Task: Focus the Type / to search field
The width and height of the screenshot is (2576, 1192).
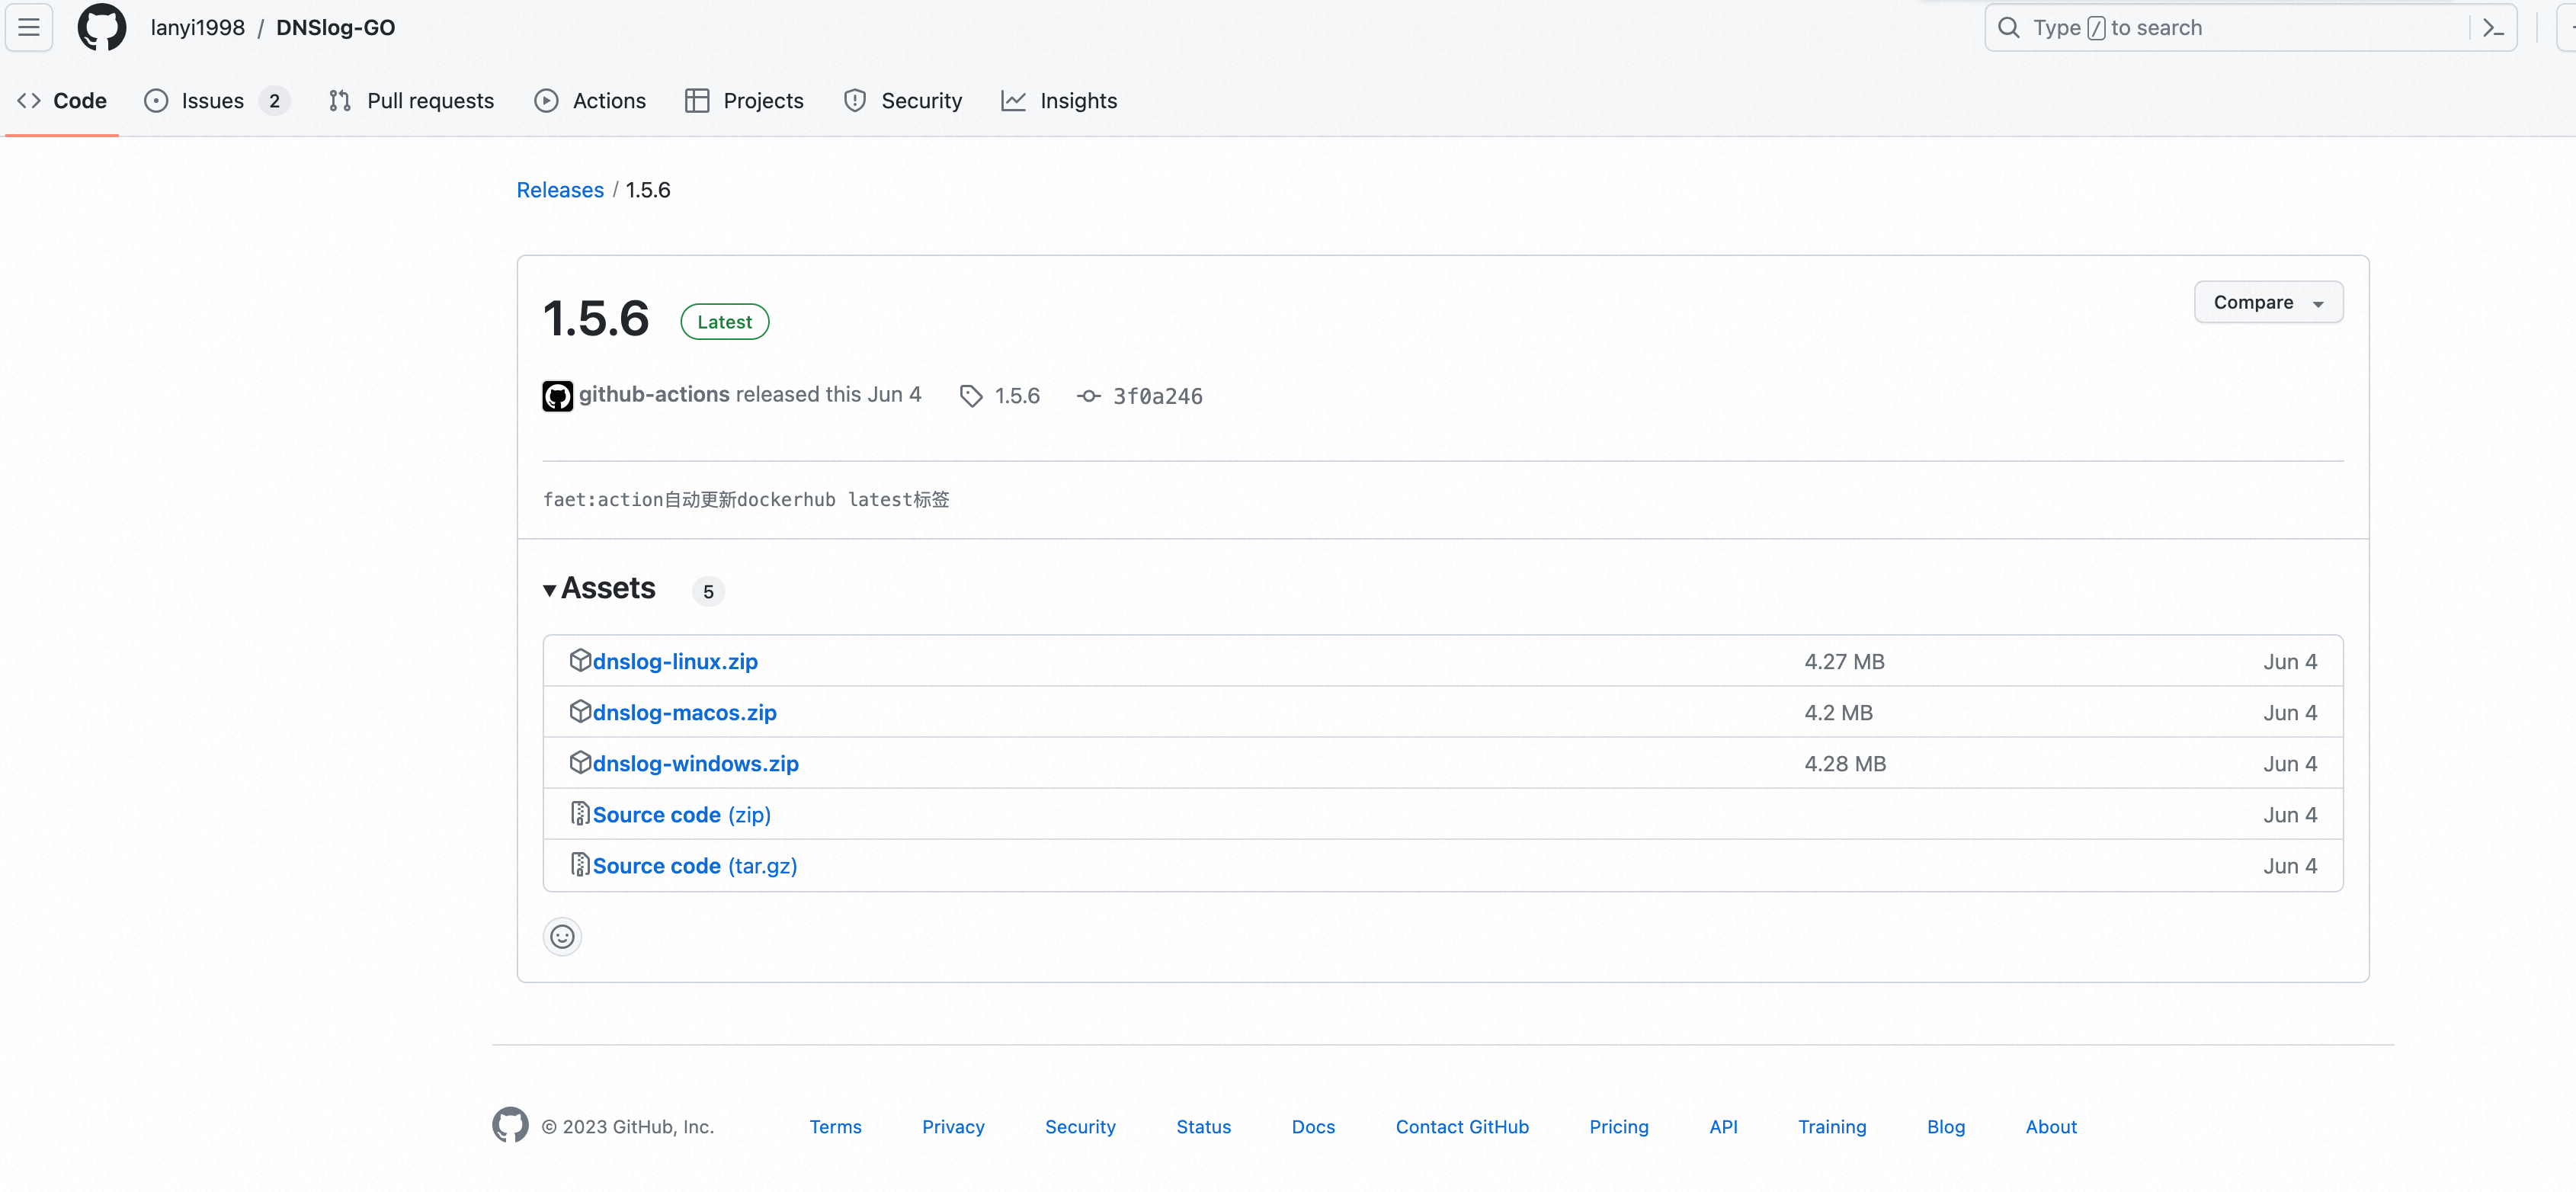Action: click(x=2250, y=28)
